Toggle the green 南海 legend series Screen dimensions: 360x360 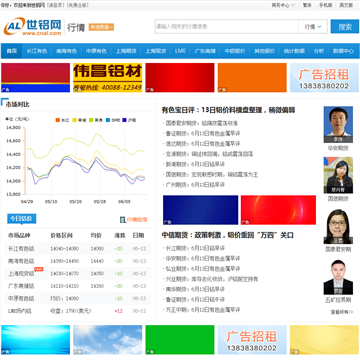click(96, 120)
